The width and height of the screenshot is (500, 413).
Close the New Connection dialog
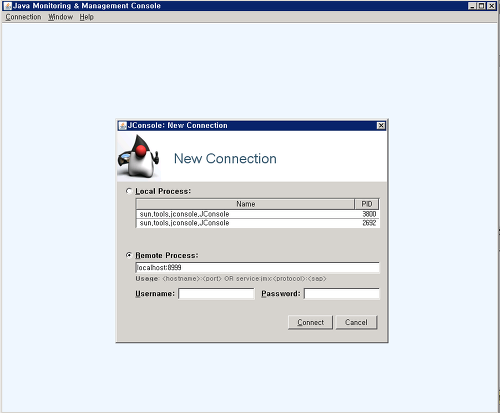coord(381,125)
